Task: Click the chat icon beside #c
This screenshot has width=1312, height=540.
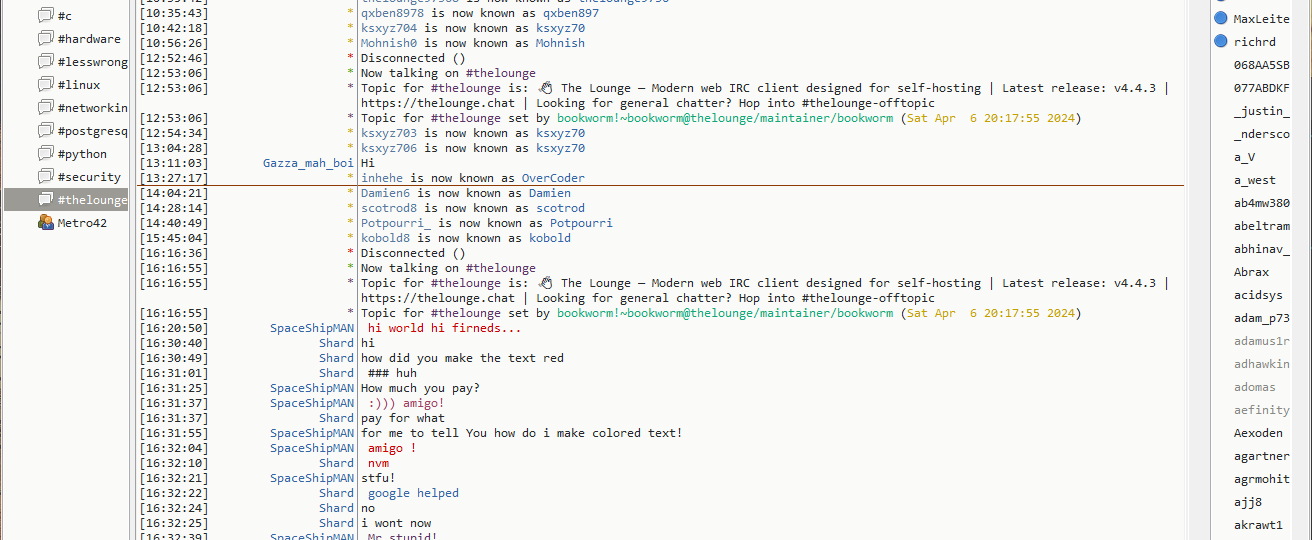Action: click(45, 15)
